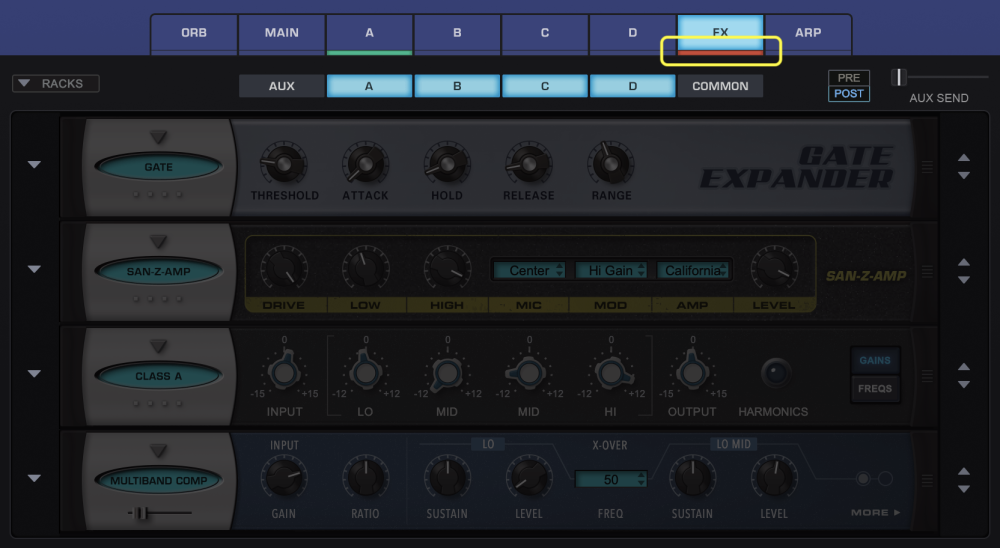Viewport: 1000px width, 548px height.
Task: Click the X-Over FREQ value field
Action: click(611, 479)
